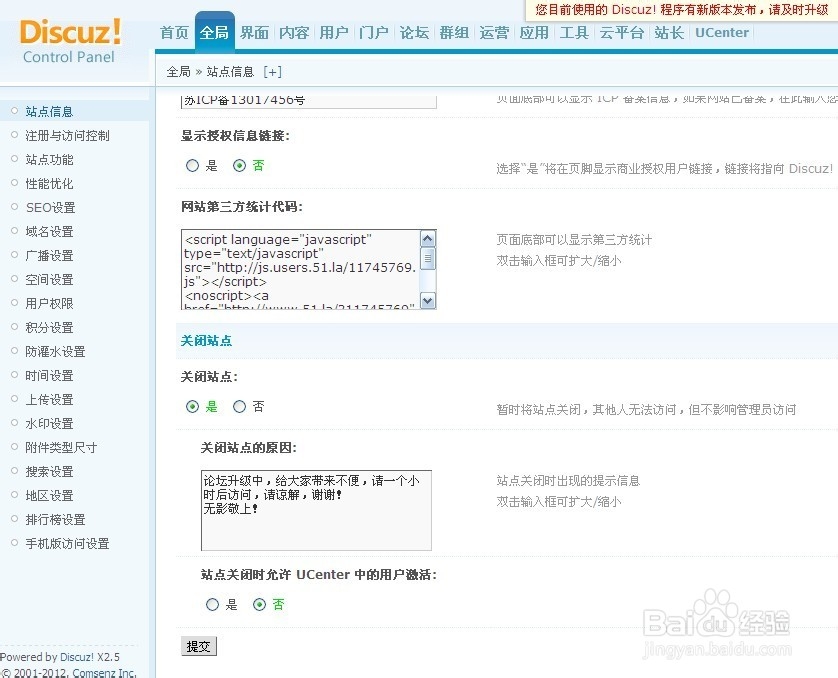Open 手机版访问设置 in the sidebar

pyautogui.click(x=67, y=543)
